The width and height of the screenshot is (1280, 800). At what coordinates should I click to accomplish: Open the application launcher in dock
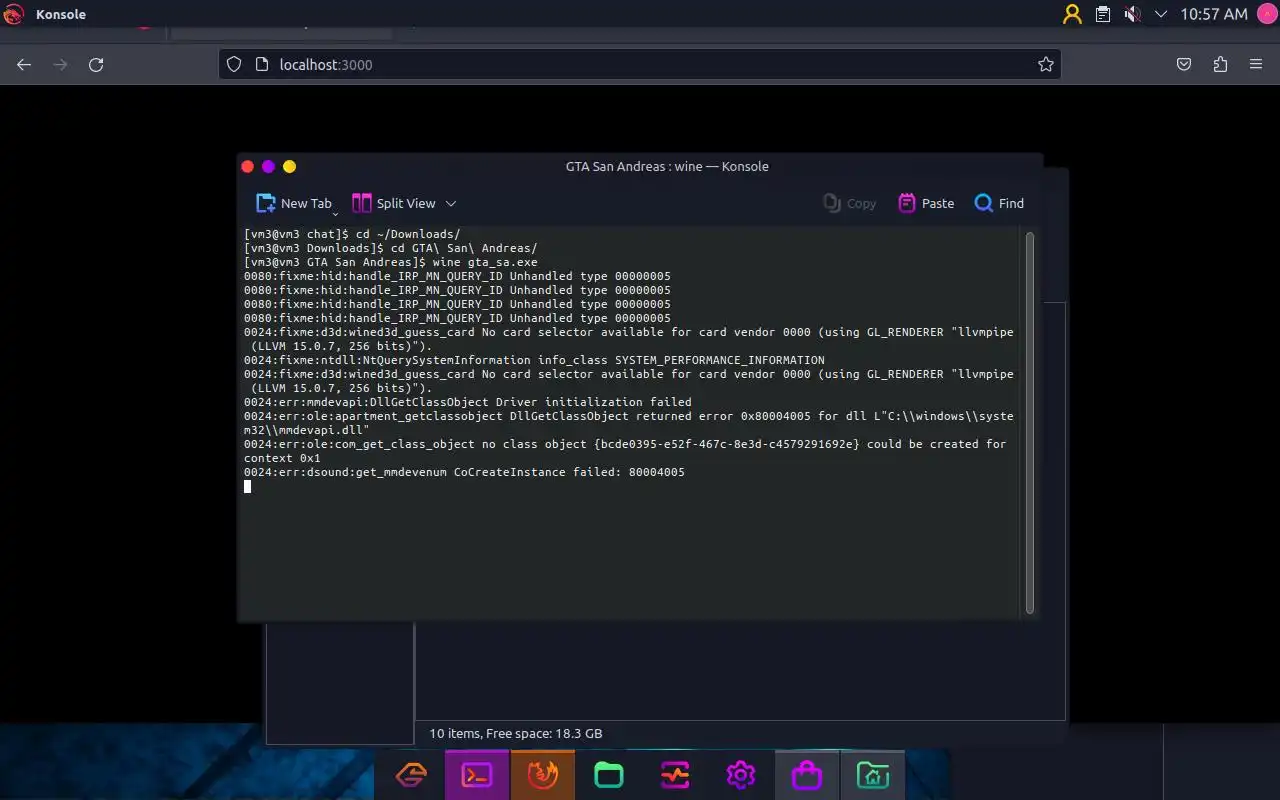411,775
